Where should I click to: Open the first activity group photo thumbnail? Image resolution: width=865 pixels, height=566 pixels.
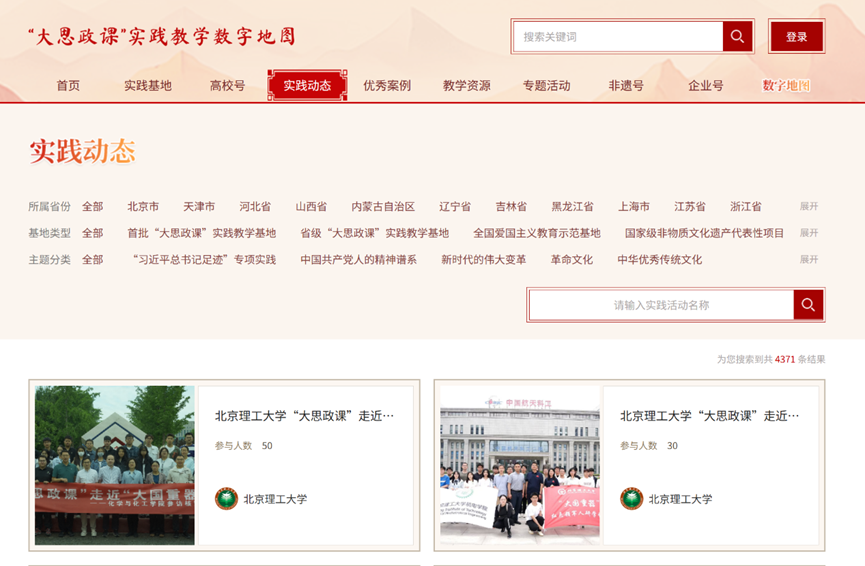(115, 465)
